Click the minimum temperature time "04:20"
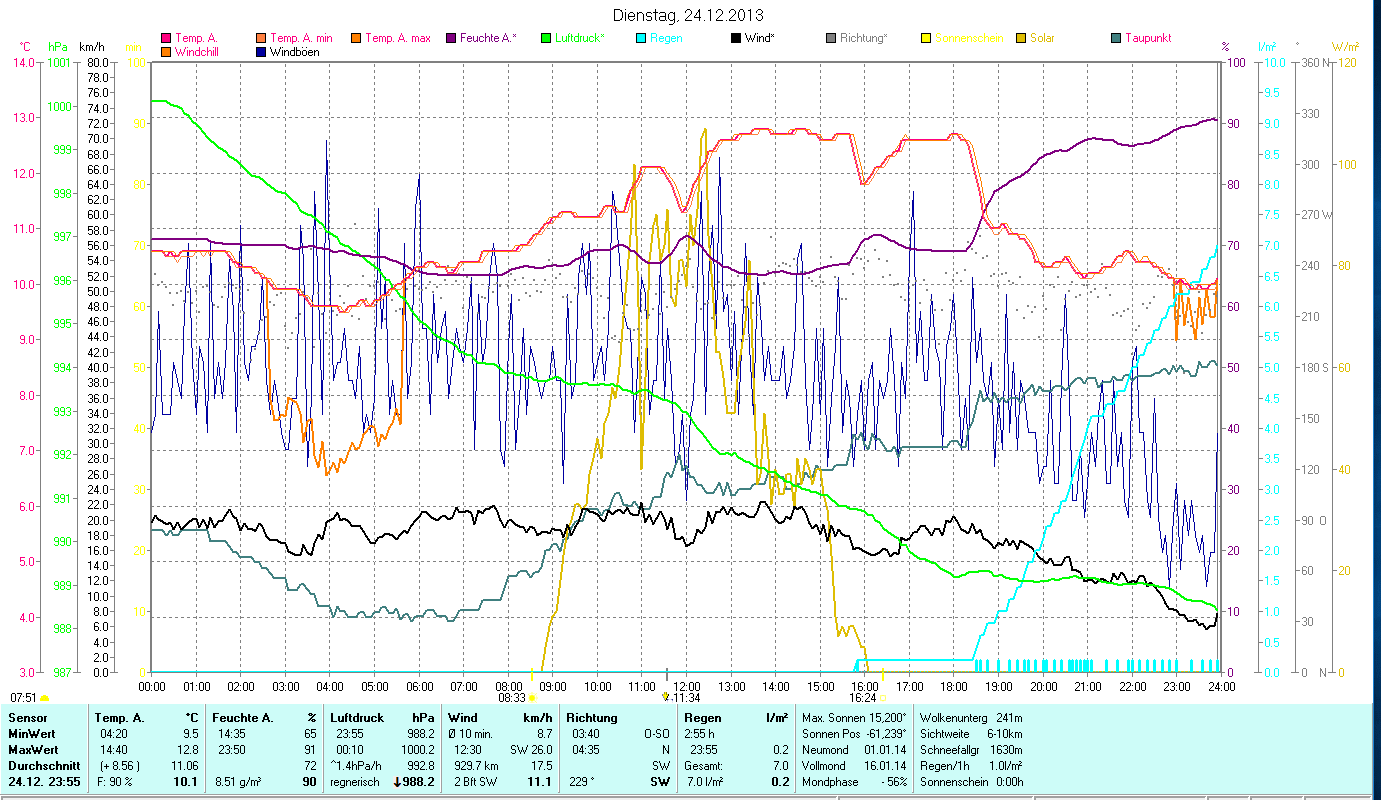1381x800 pixels. tap(113, 734)
